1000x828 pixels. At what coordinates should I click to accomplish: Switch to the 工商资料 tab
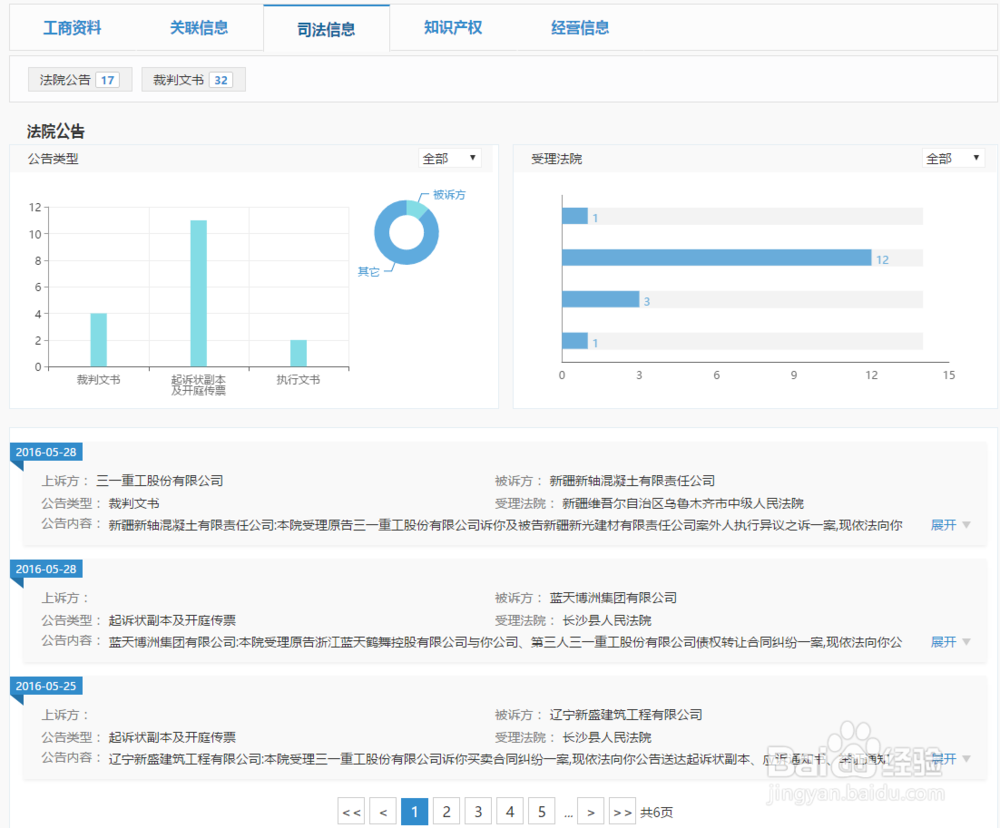pyautogui.click(x=72, y=28)
